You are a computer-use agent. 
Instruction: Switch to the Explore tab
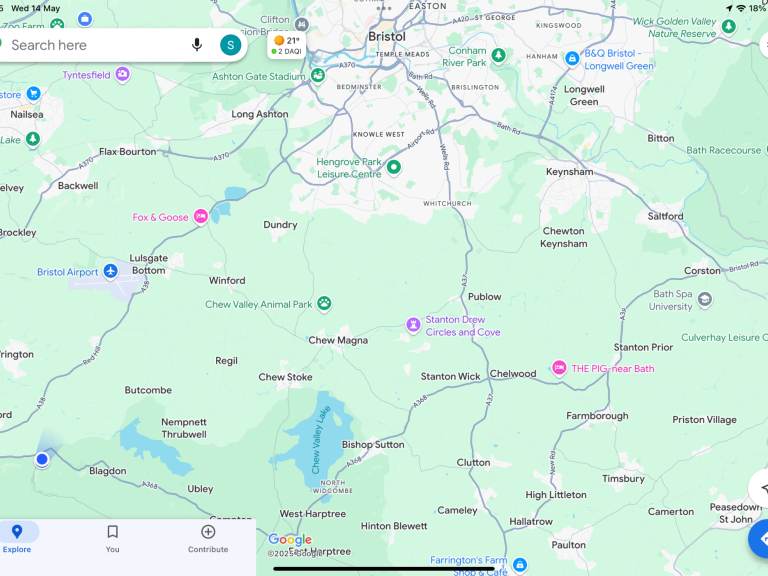[17, 538]
